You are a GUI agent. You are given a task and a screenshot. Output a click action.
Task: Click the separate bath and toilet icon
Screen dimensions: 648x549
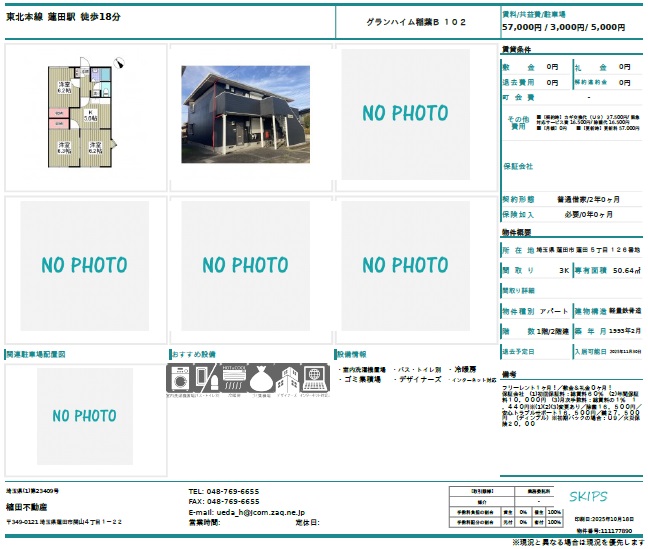pos(207,380)
